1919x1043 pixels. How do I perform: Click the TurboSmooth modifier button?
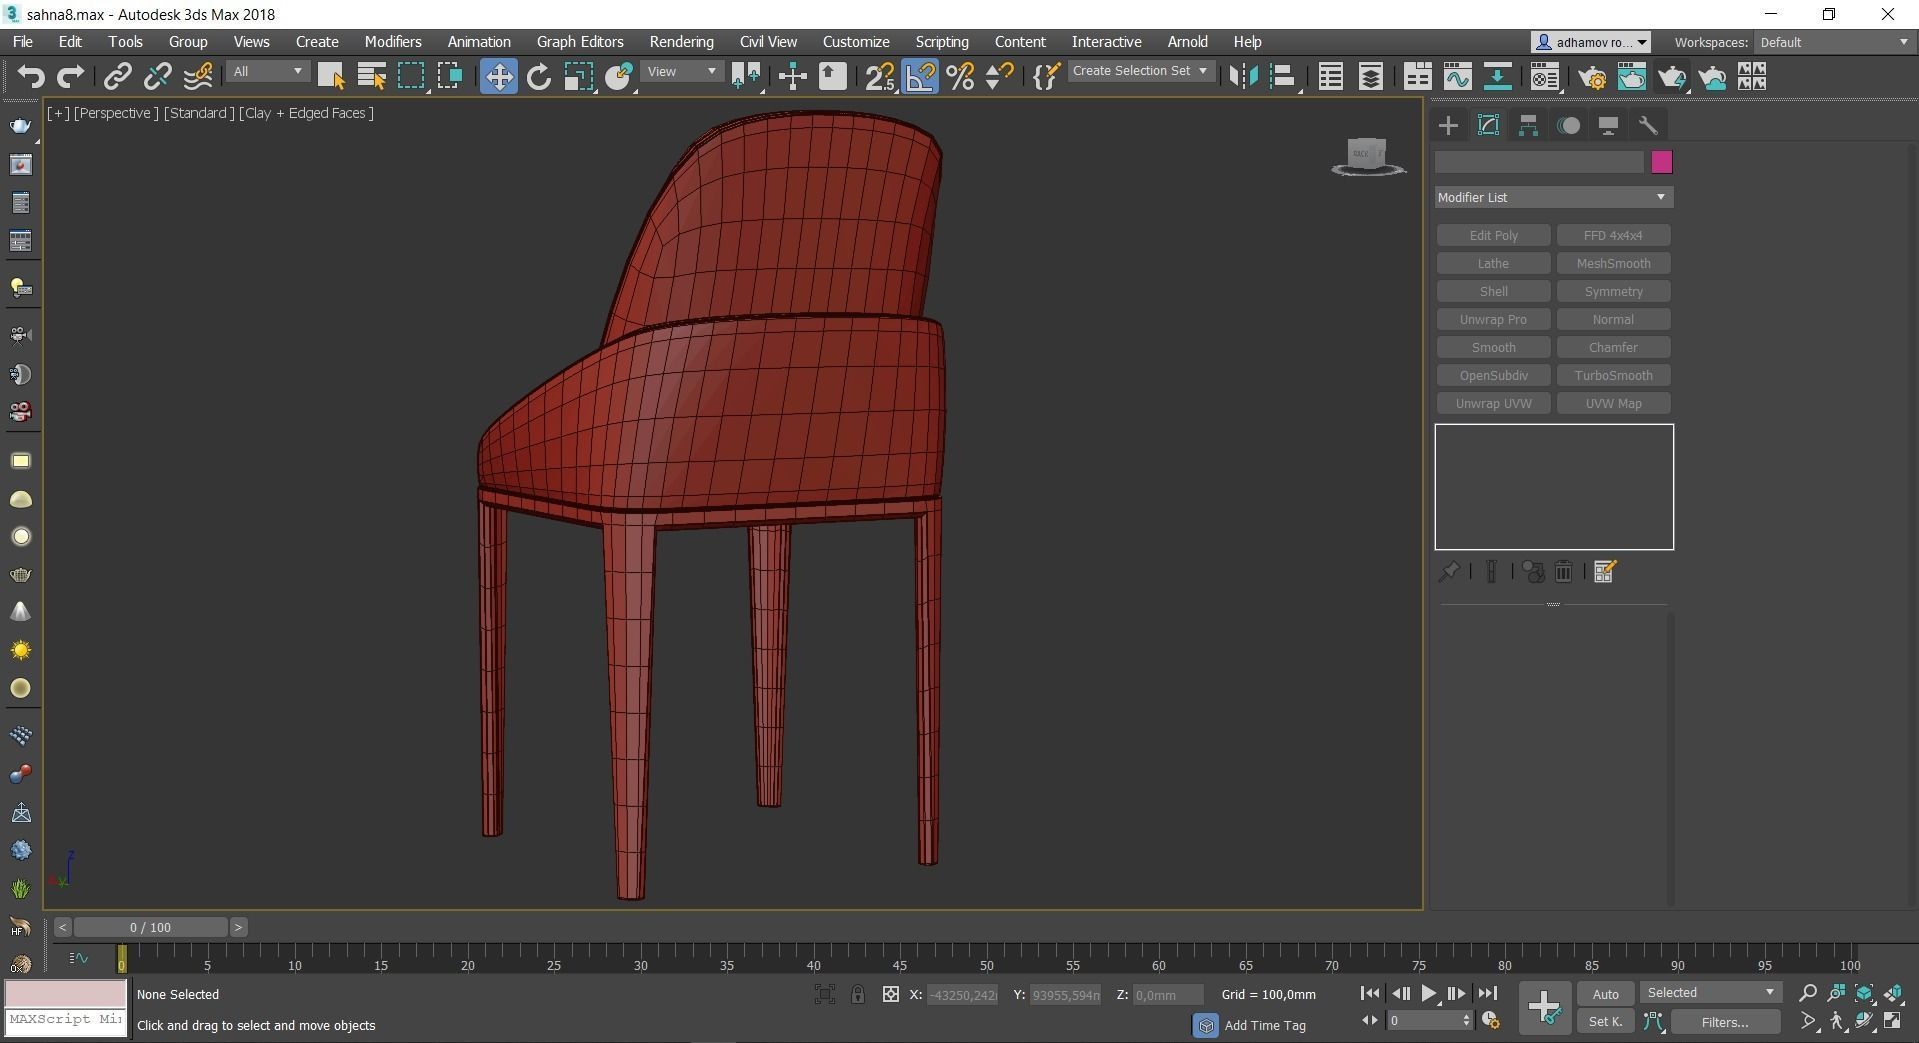point(1613,375)
